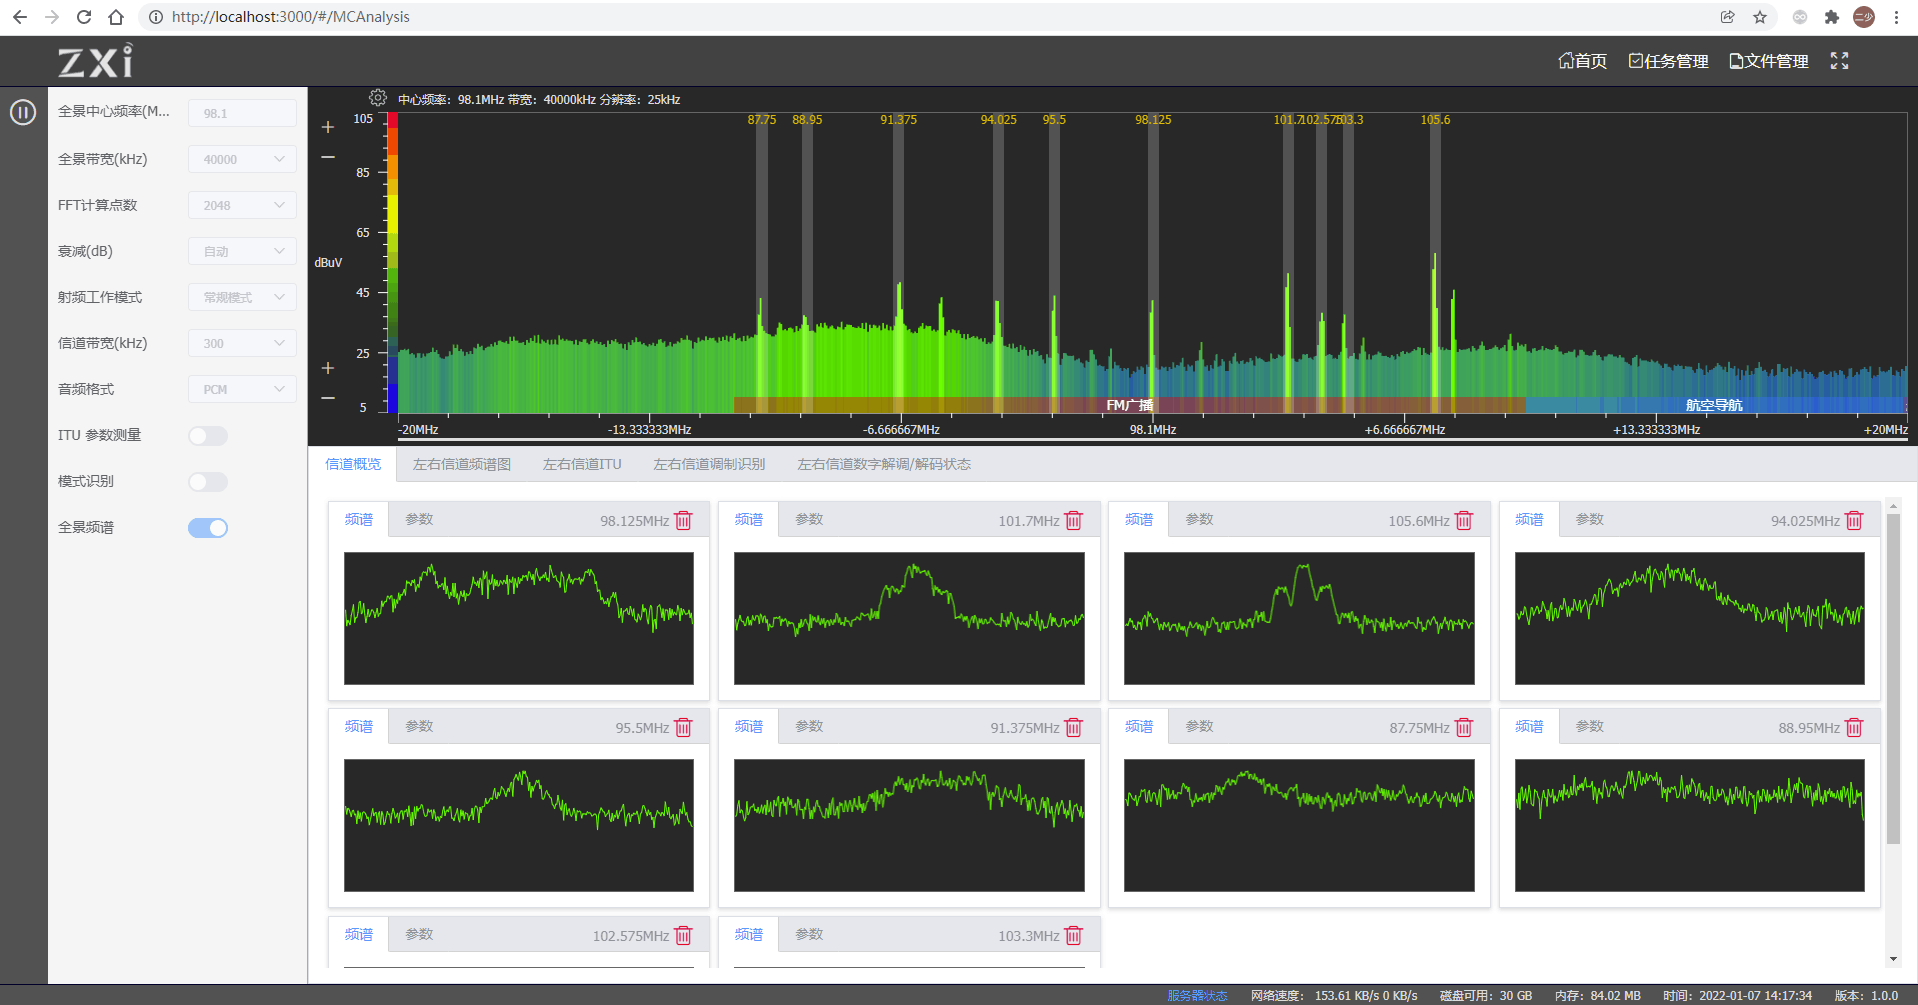This screenshot has height=1005, width=1918.
Task: Open 参数 tab on 94.025MHz card
Action: point(1589,519)
